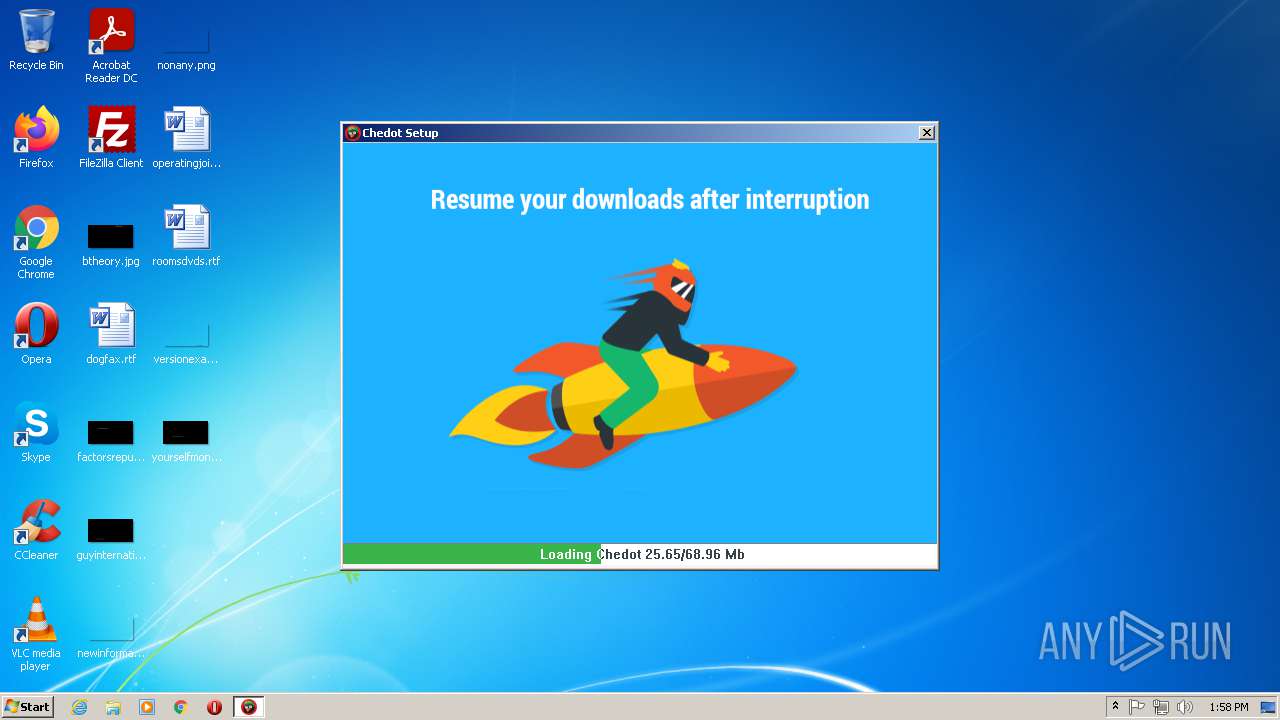
Task: Close the Chedot Setup window
Action: pos(927,132)
